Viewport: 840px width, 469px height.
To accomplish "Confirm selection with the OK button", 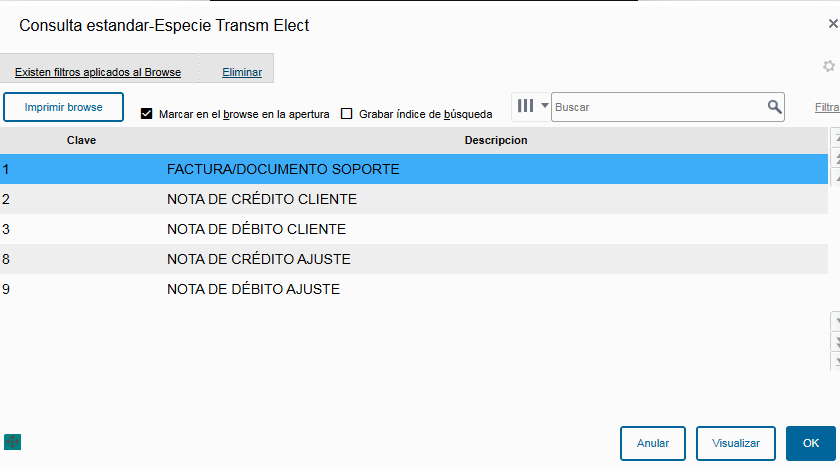I will pyautogui.click(x=810, y=443).
